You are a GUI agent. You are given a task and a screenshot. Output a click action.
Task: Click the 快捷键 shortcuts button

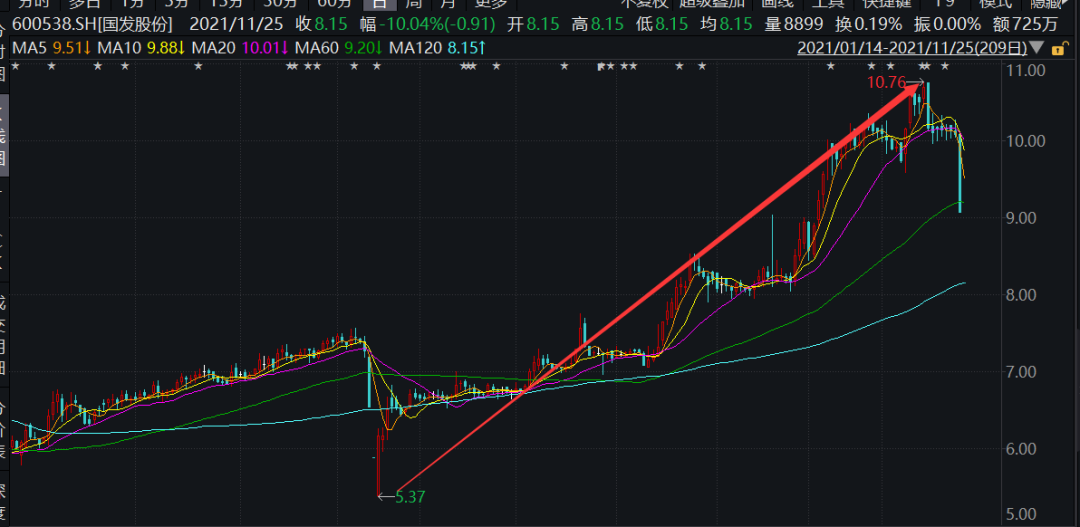(x=886, y=3)
